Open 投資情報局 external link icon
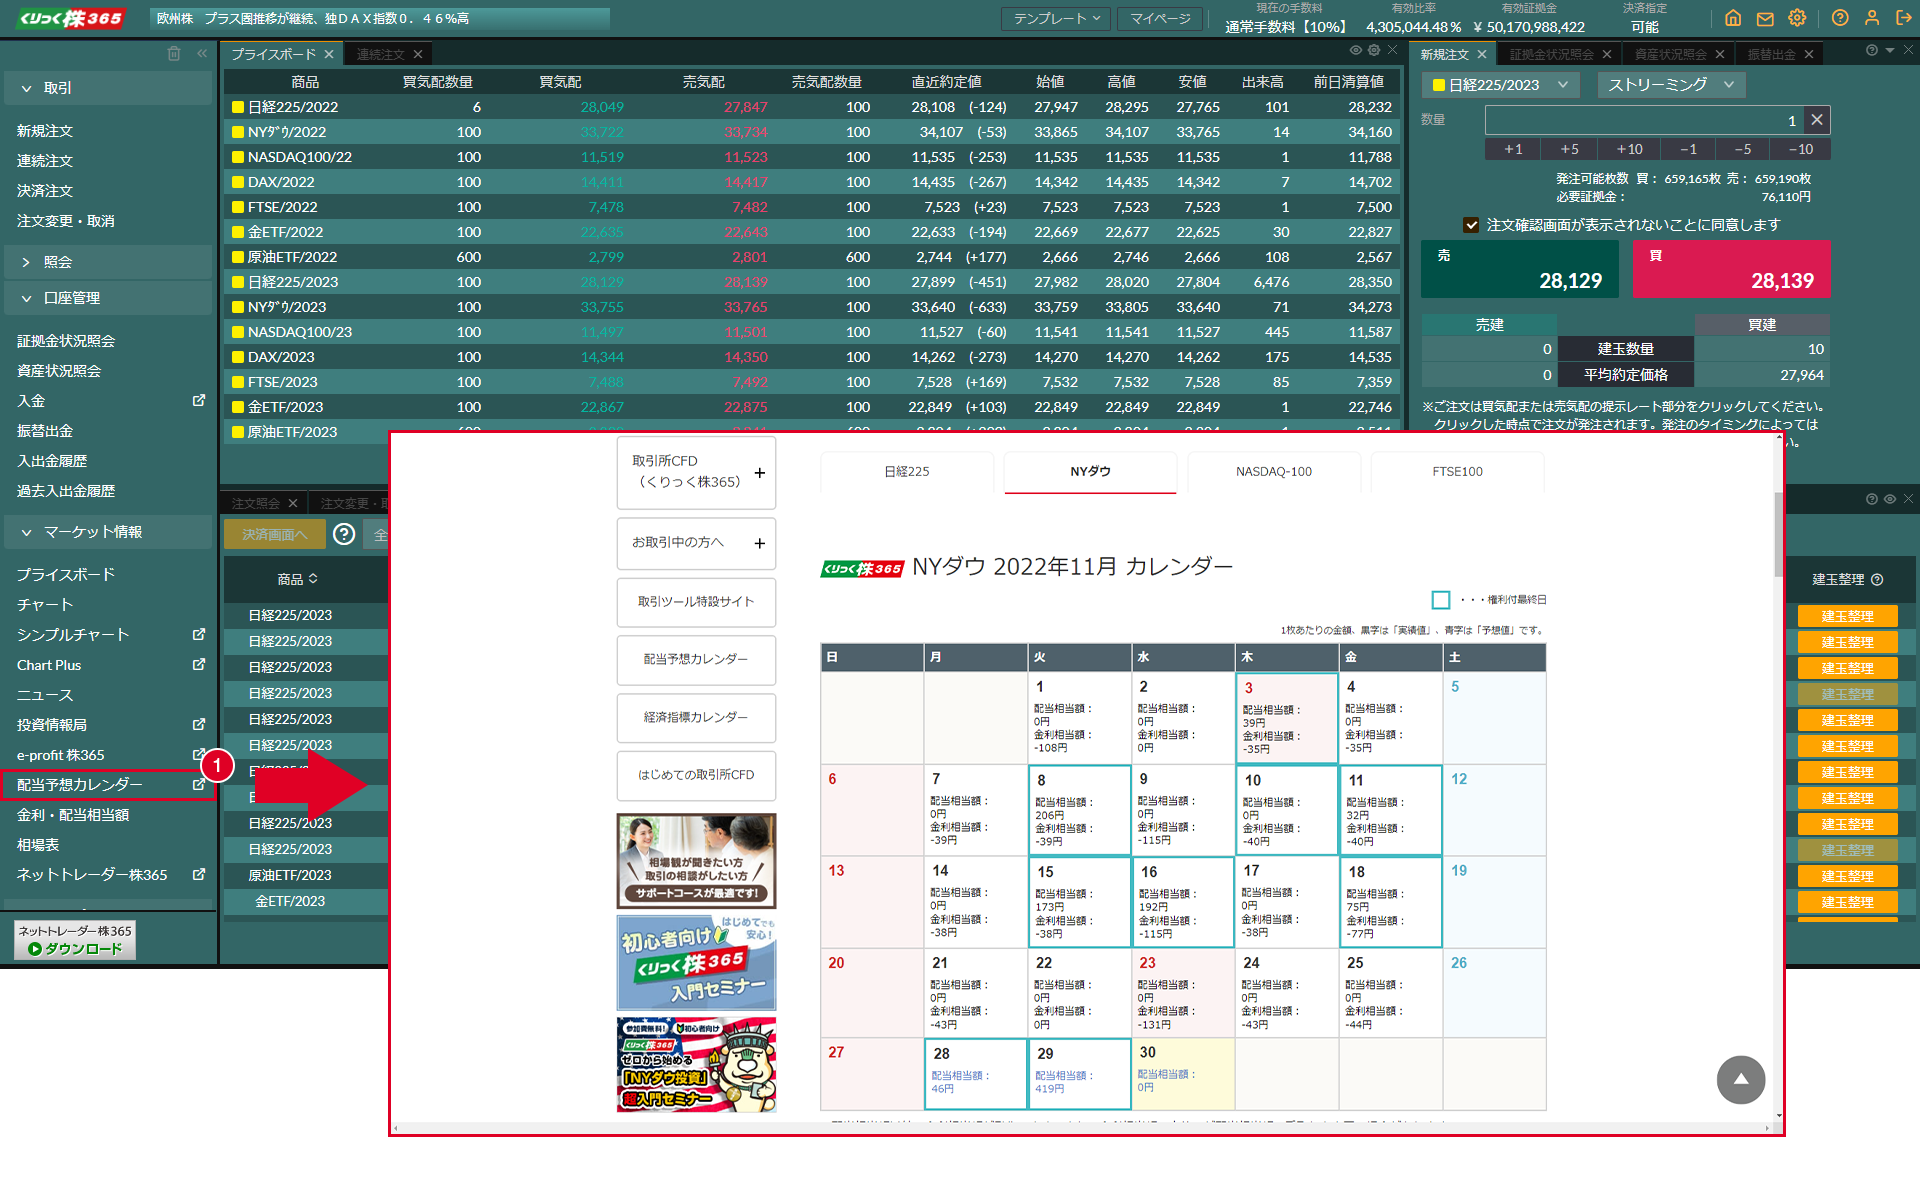Image resolution: width=1920 pixels, height=1191 pixels. tap(199, 724)
